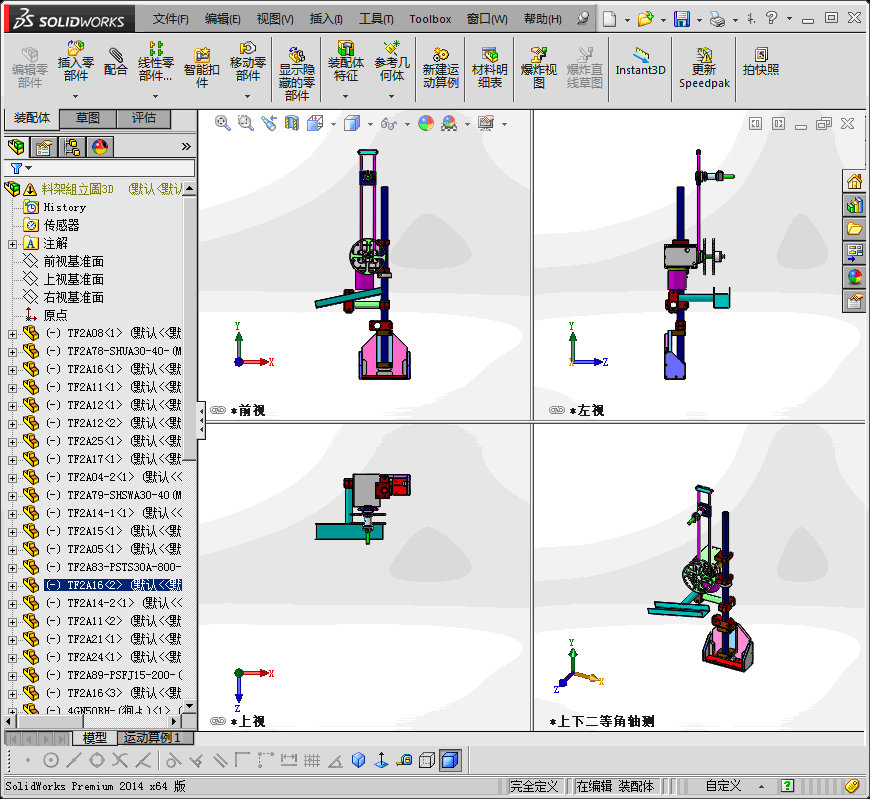
Task: Click Zoom to Fit in view toolbar
Action: pyautogui.click(x=223, y=123)
